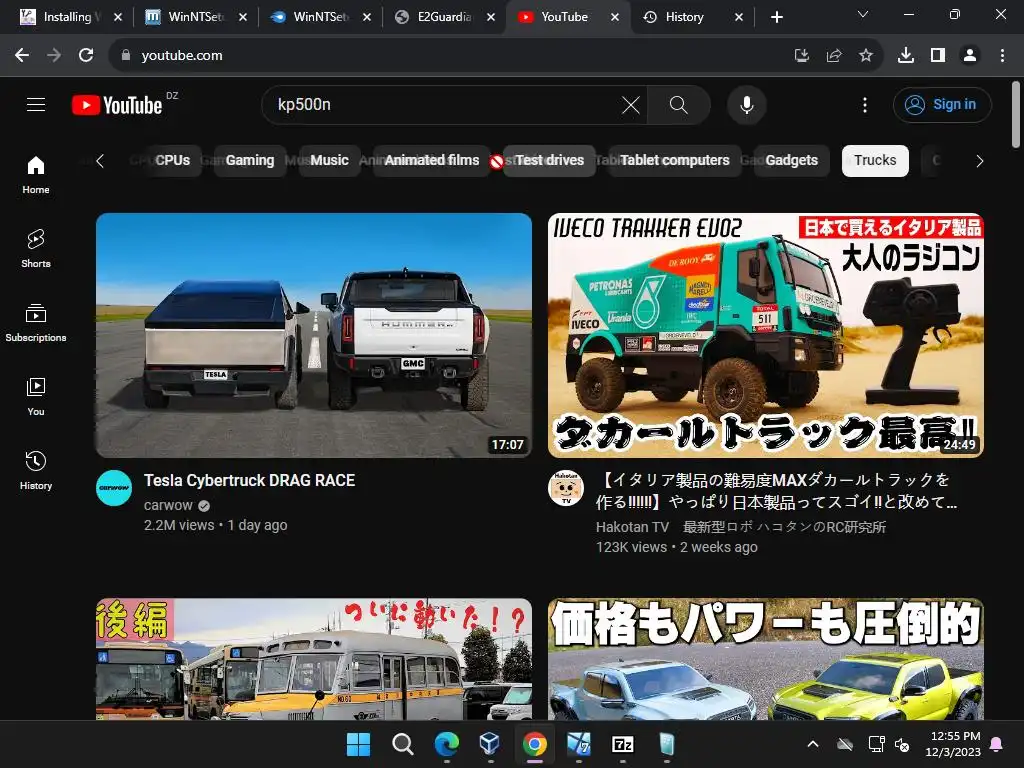Click the install app icon in address bar

pyautogui.click(x=802, y=56)
